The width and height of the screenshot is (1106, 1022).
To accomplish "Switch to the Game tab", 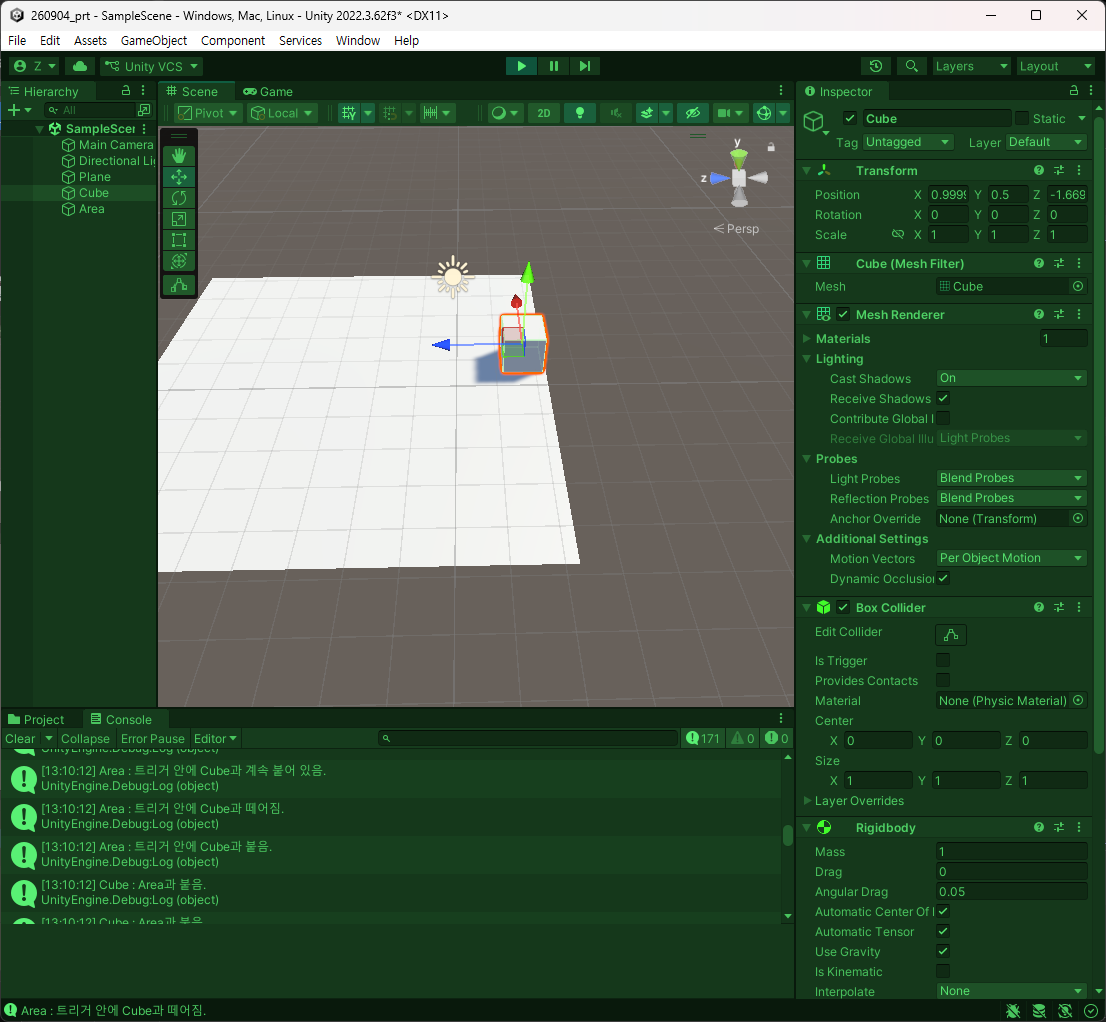I will [268, 92].
